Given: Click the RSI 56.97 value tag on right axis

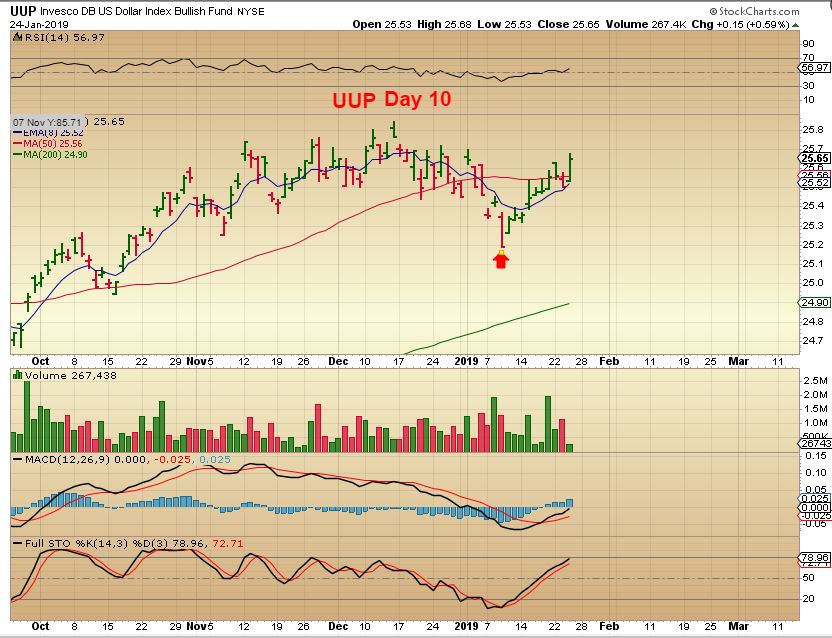Looking at the screenshot, I should 814,67.
